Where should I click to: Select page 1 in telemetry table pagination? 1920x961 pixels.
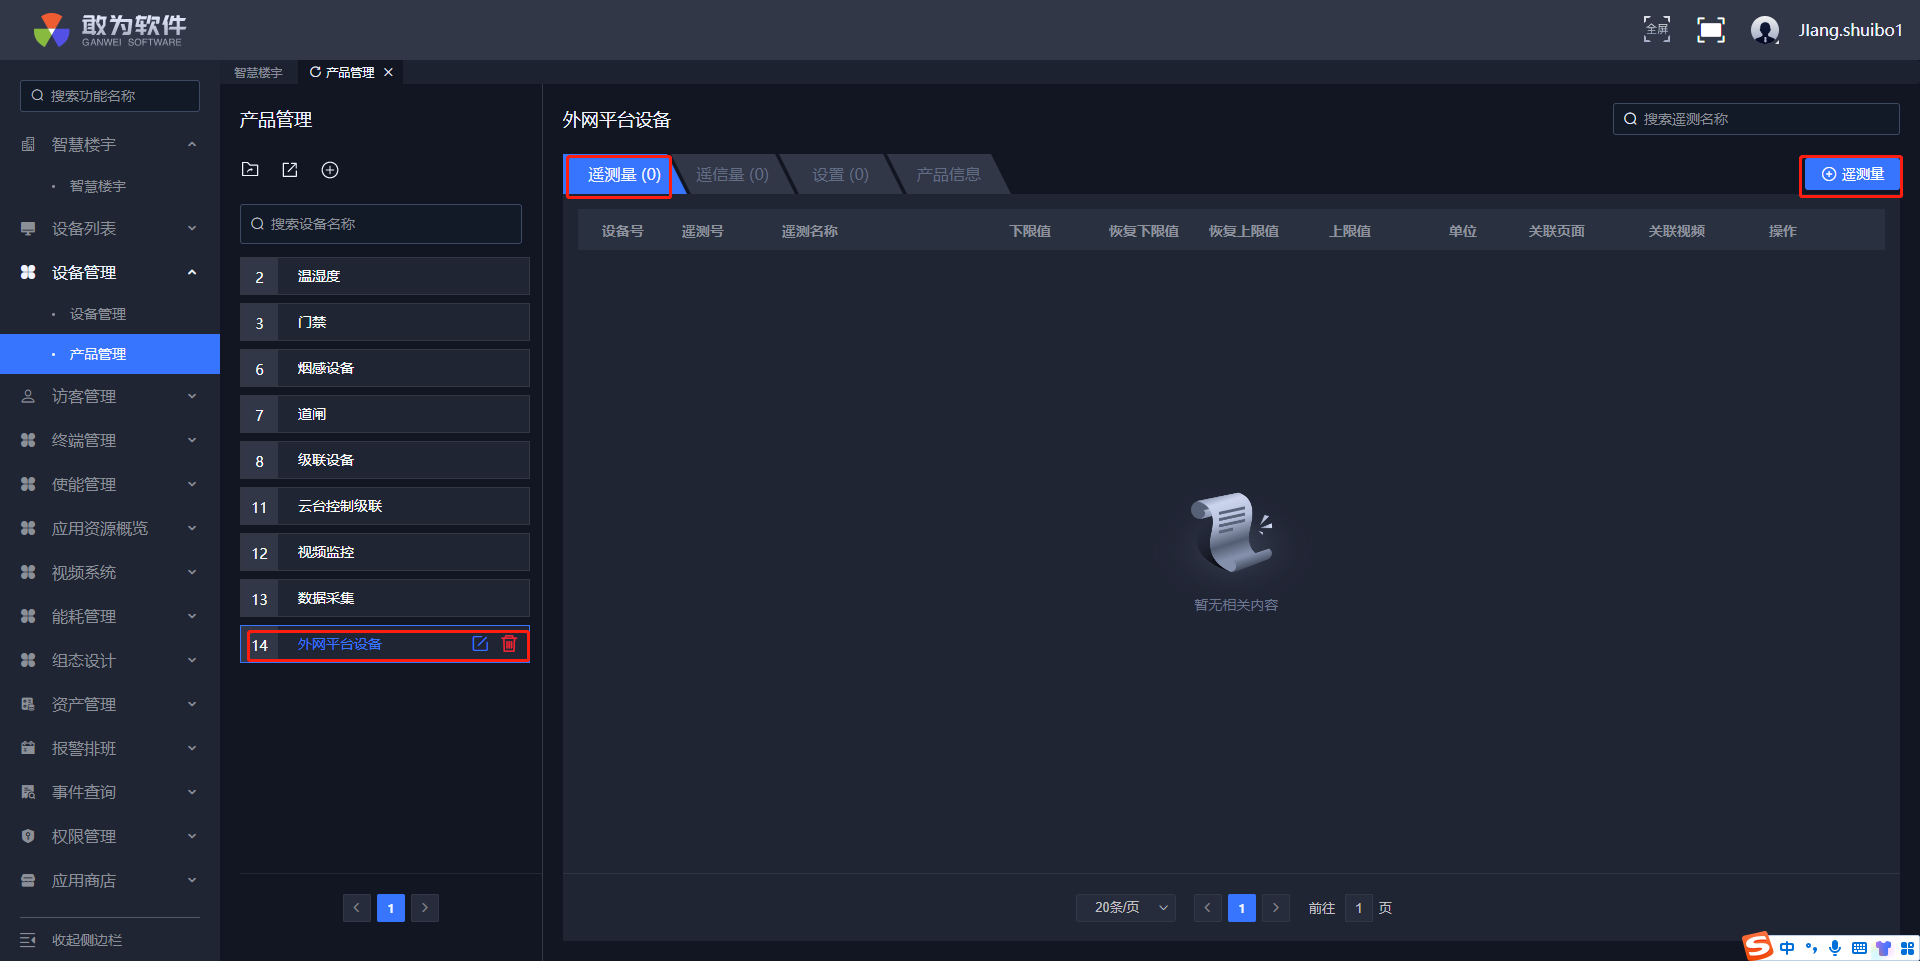tap(1242, 908)
